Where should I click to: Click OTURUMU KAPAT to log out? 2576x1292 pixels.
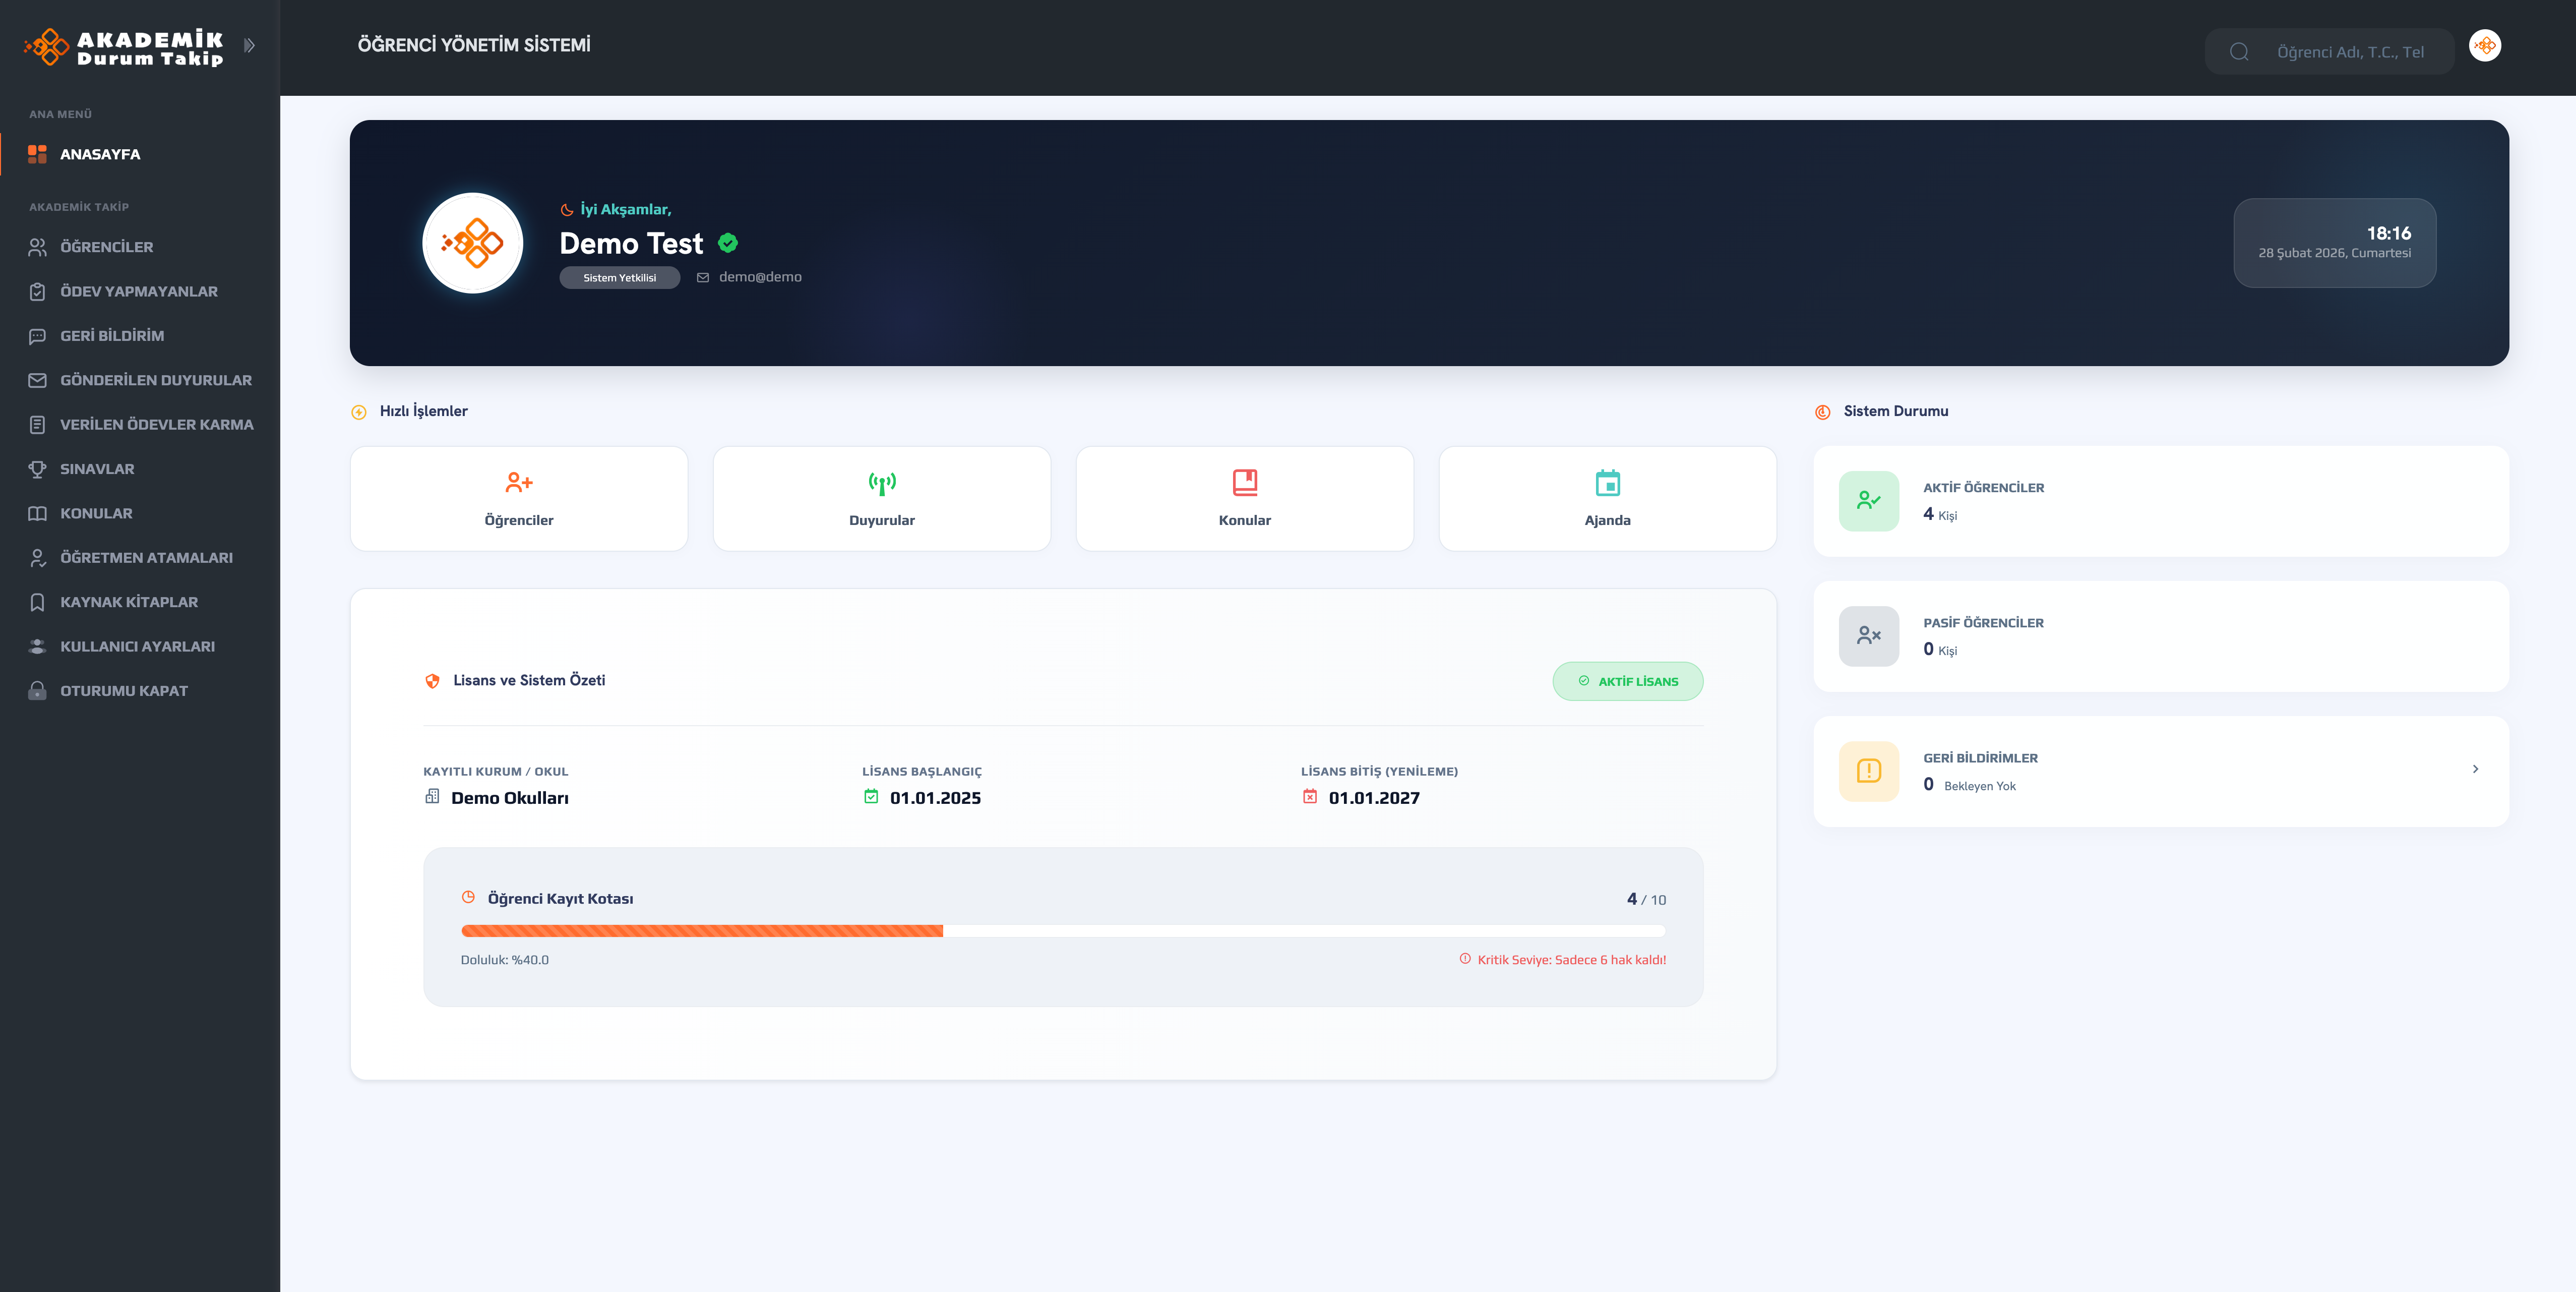(123, 691)
